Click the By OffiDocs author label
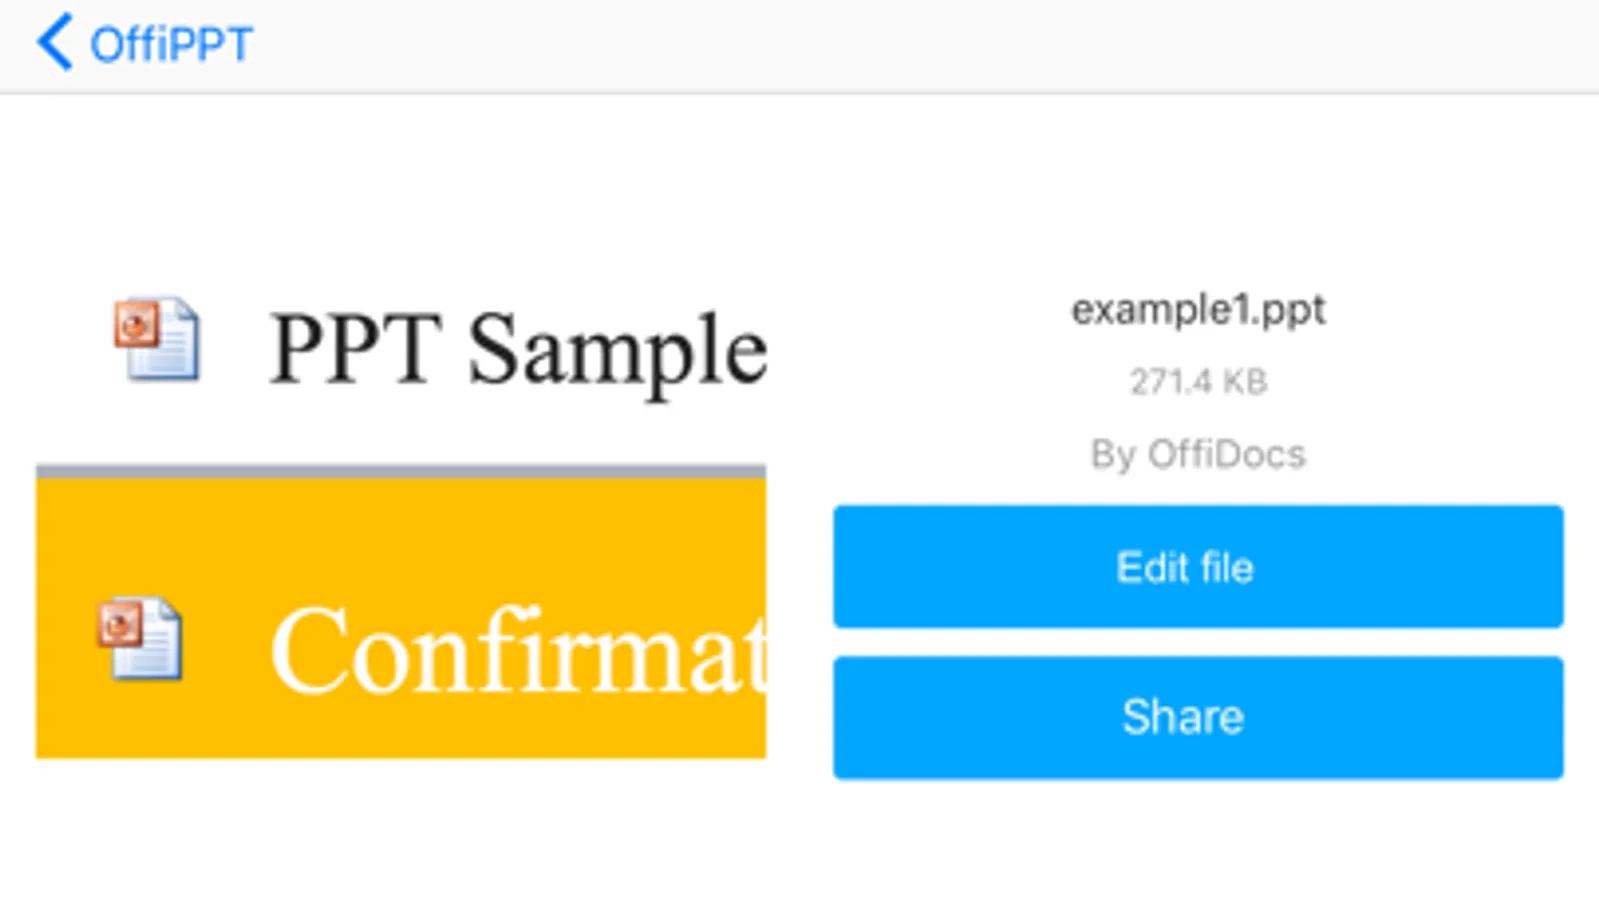This screenshot has width=1599, height=900. pyautogui.click(x=1198, y=455)
